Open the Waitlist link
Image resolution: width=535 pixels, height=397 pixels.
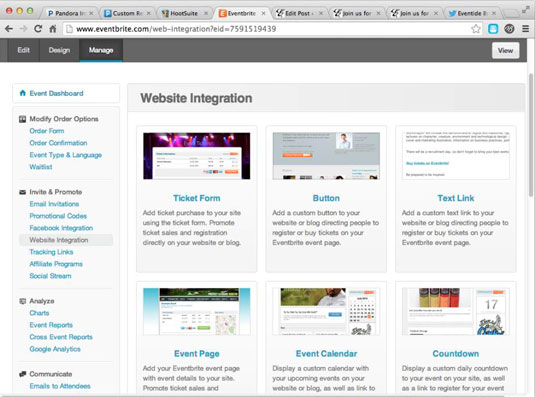(41, 167)
